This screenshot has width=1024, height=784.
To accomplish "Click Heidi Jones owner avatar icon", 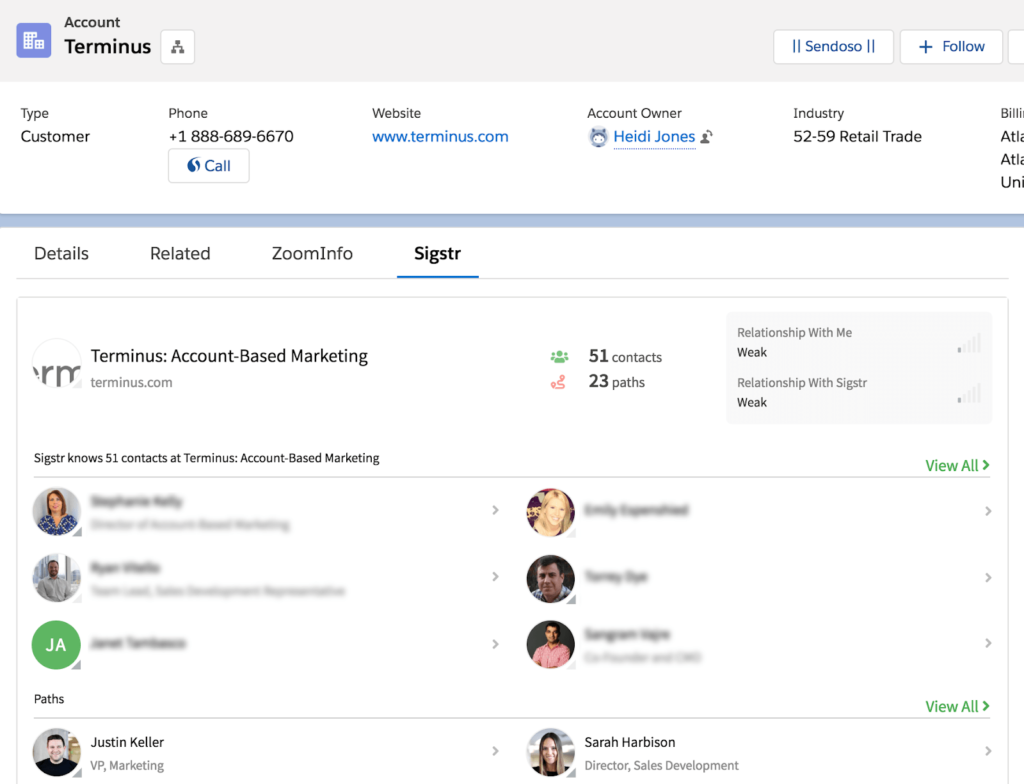I will 598,137.
